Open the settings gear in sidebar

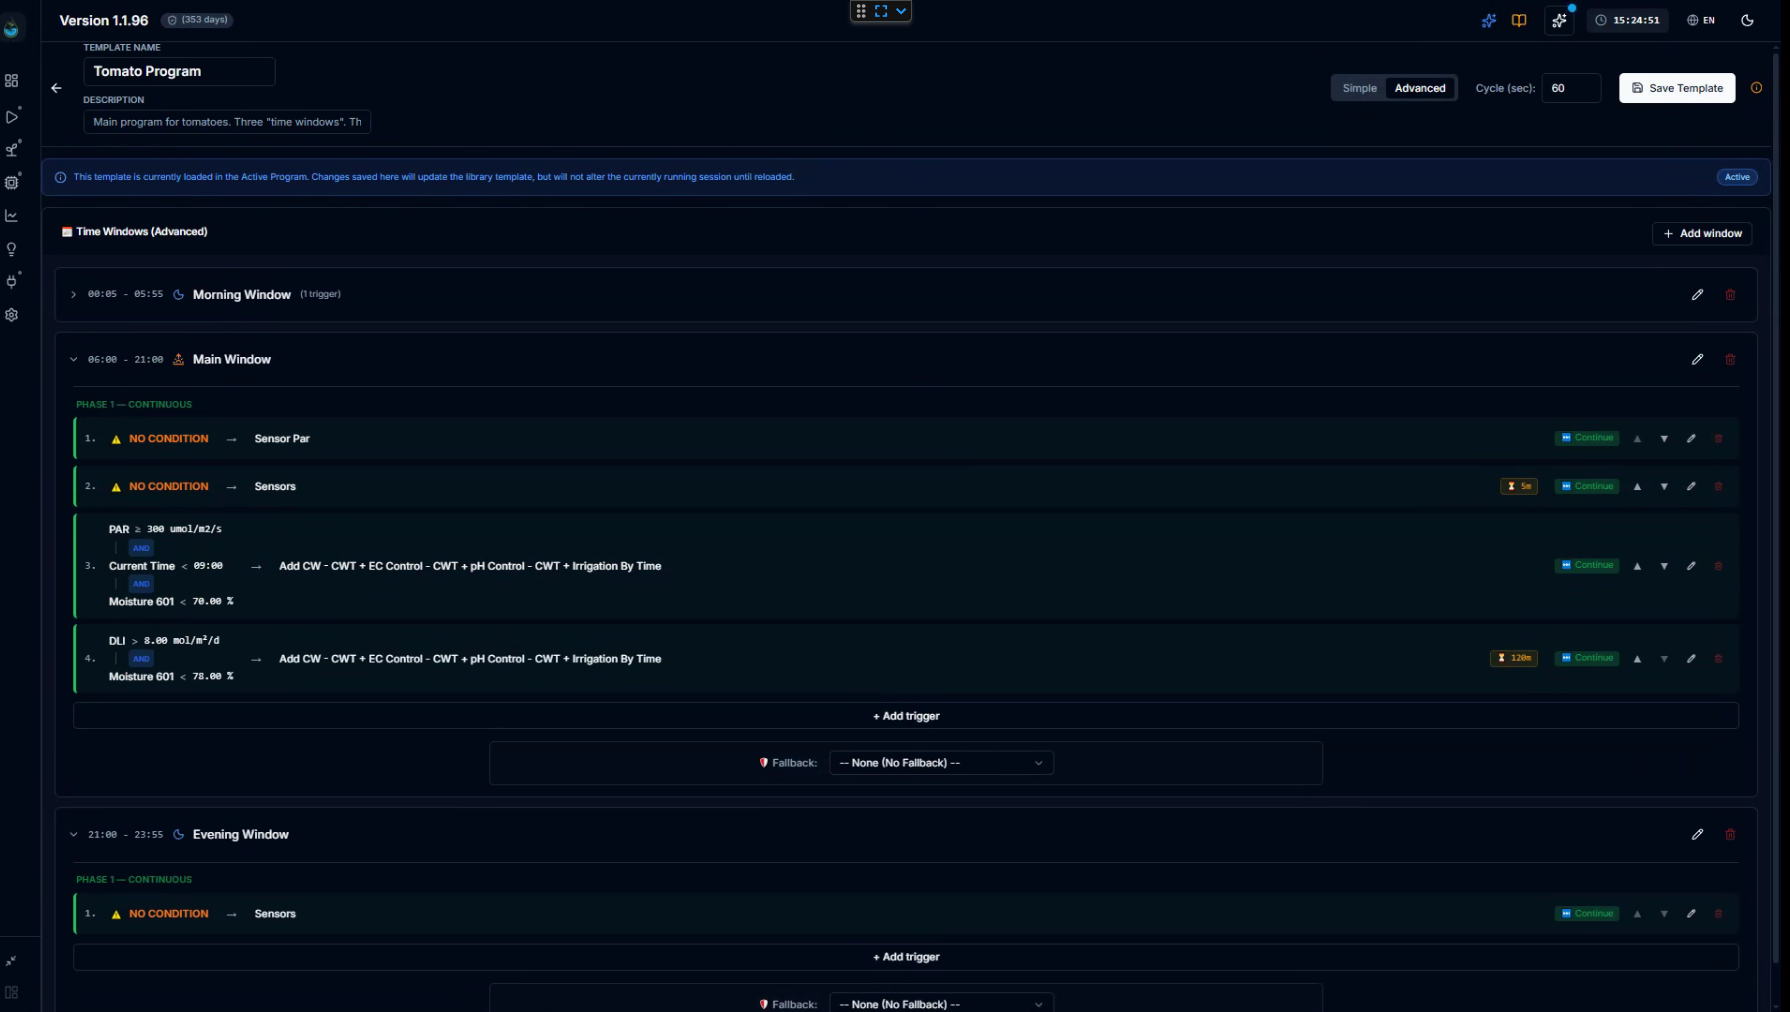click(x=12, y=315)
